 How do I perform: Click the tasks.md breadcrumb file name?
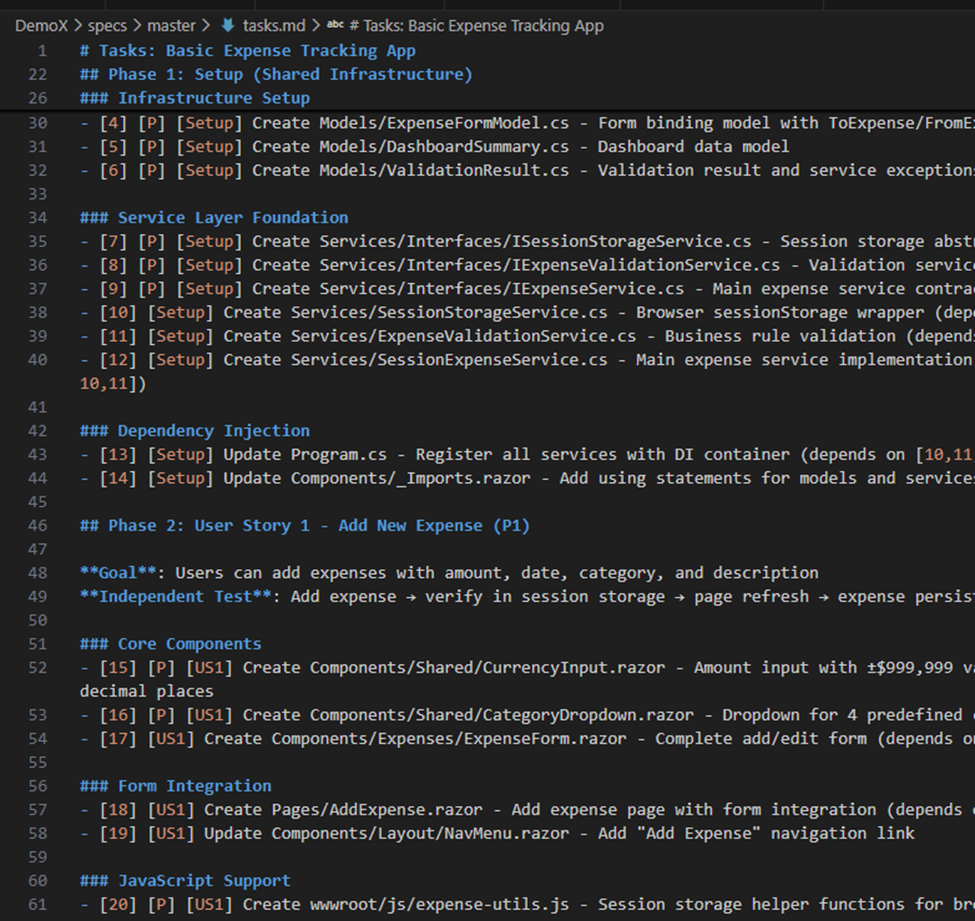pos(274,25)
